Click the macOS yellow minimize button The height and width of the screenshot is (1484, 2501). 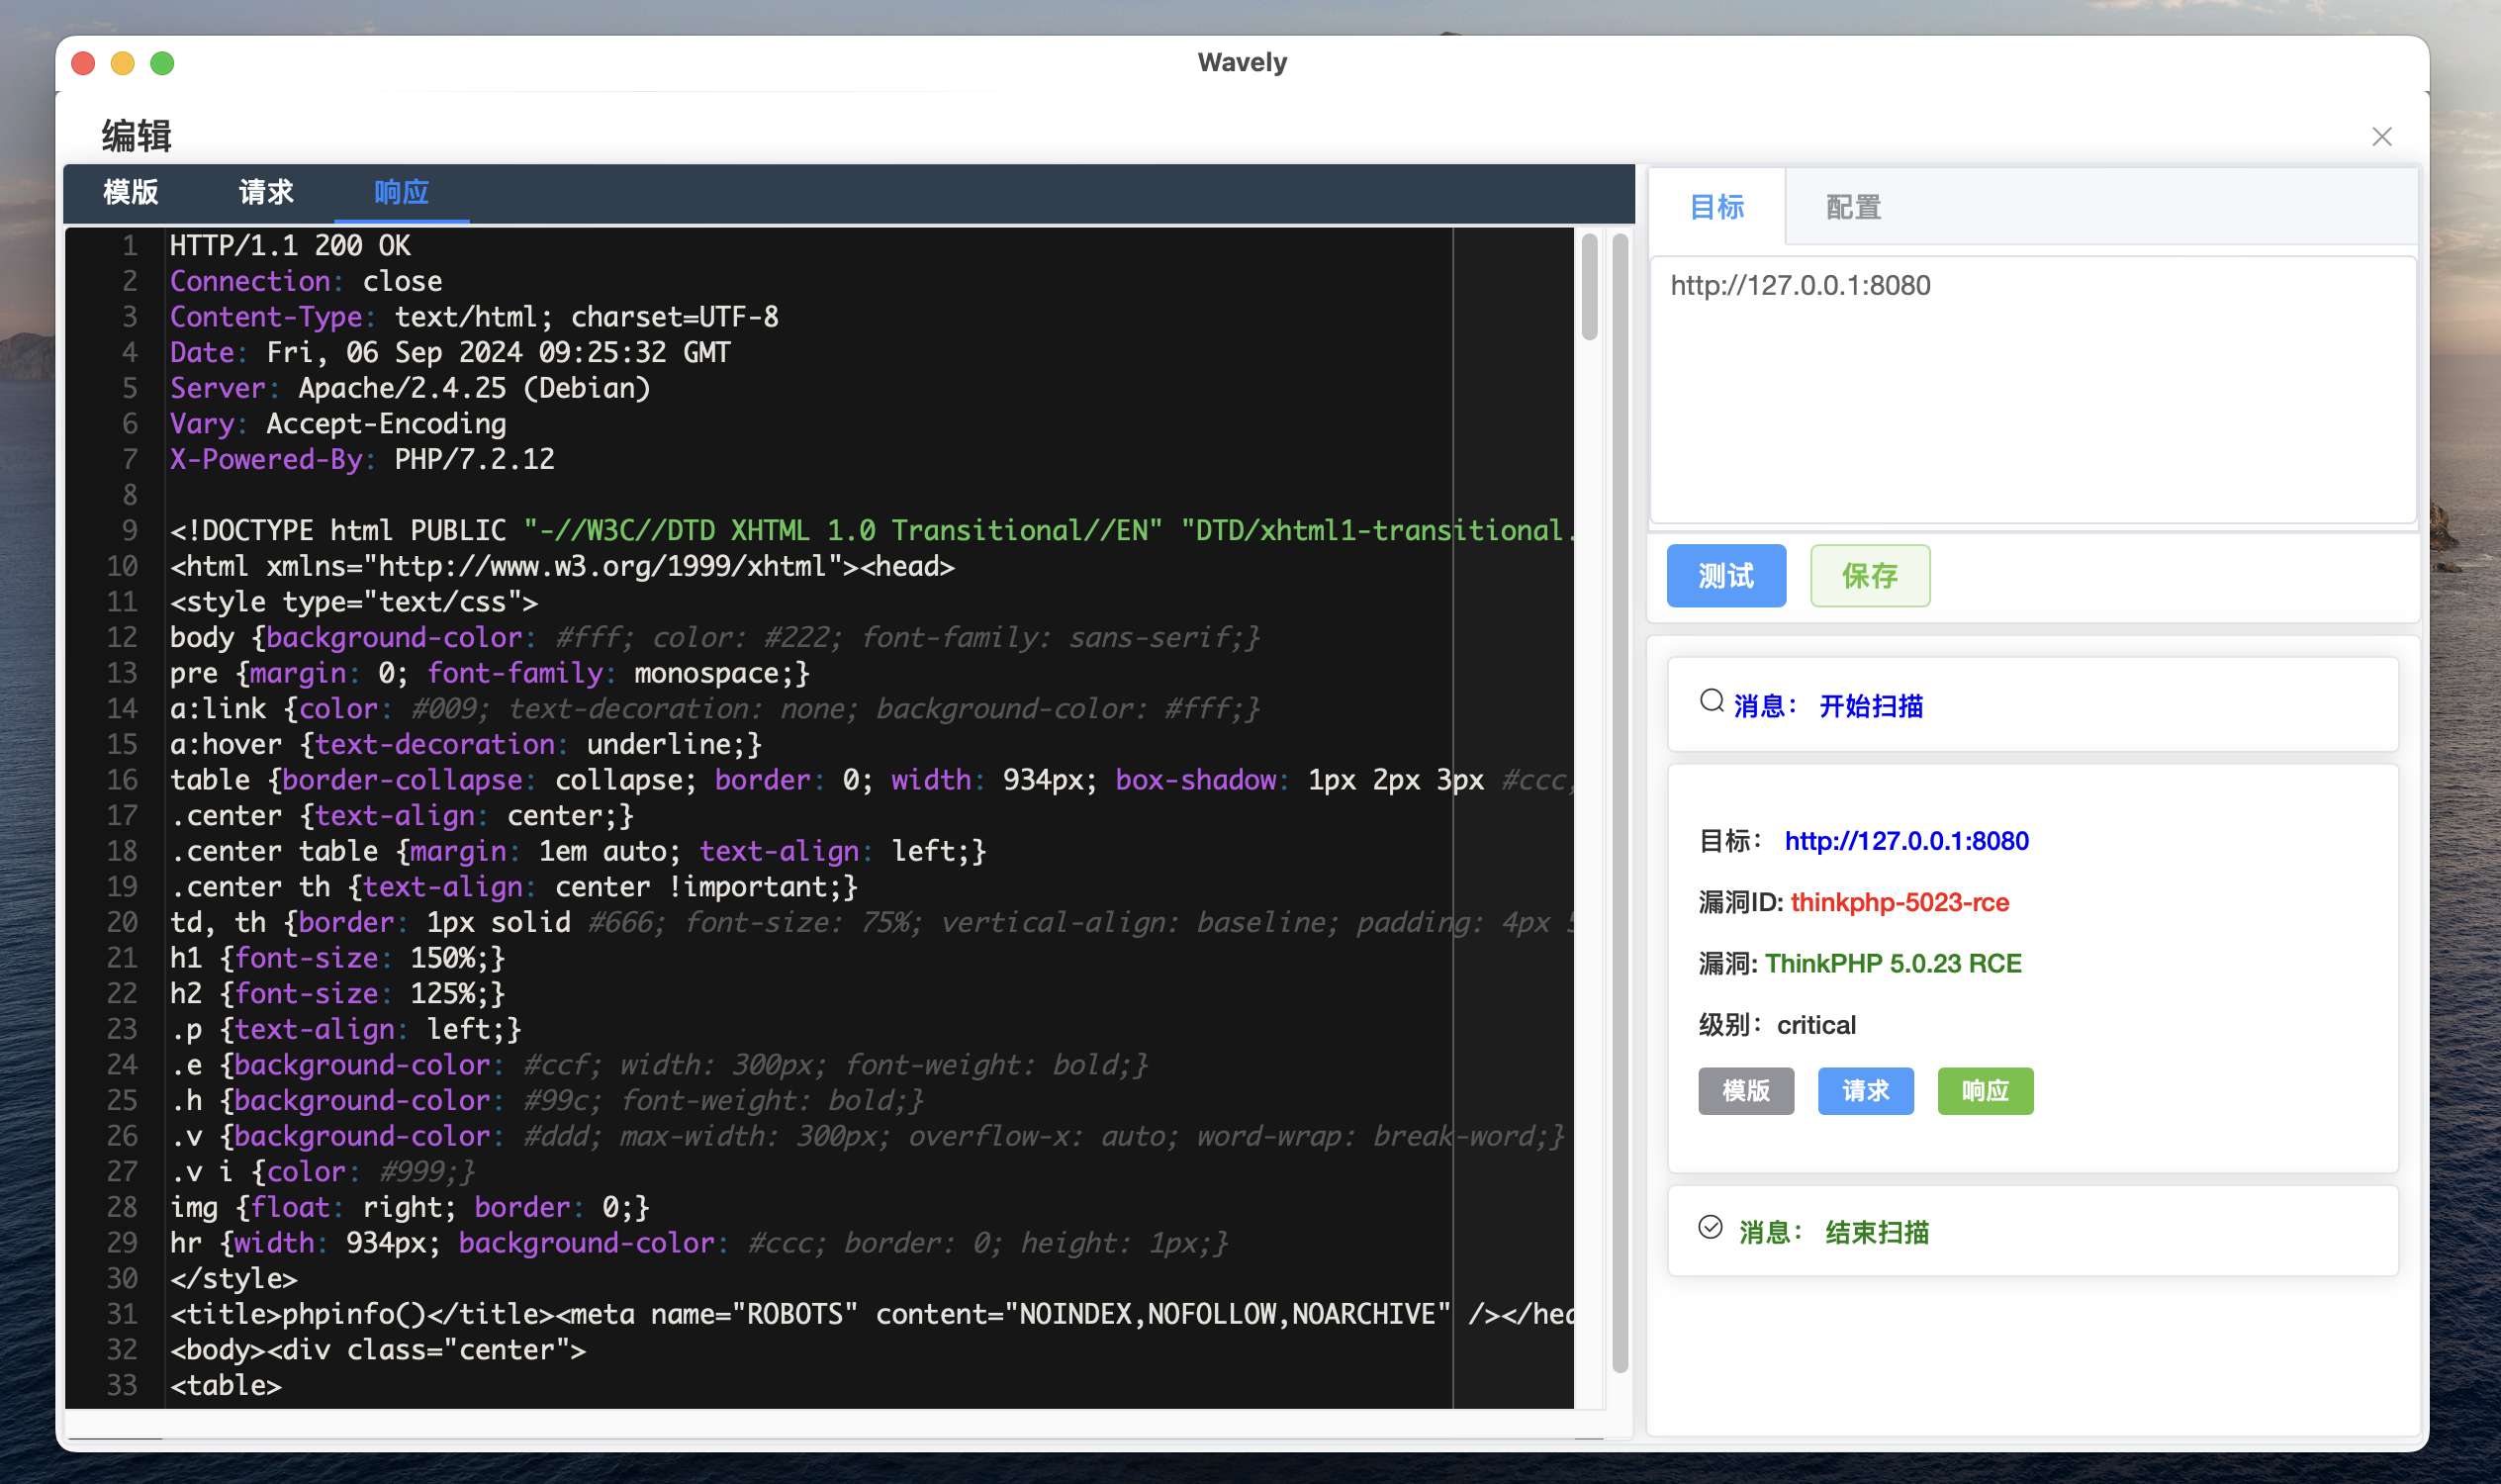coord(122,62)
